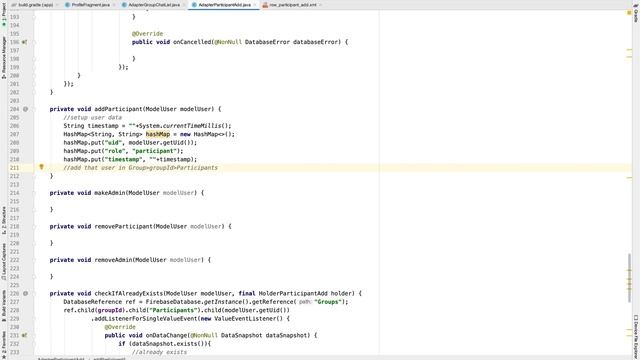Open the ProfileFragment.java tab
This screenshot has width=640, height=360.
[91, 5]
